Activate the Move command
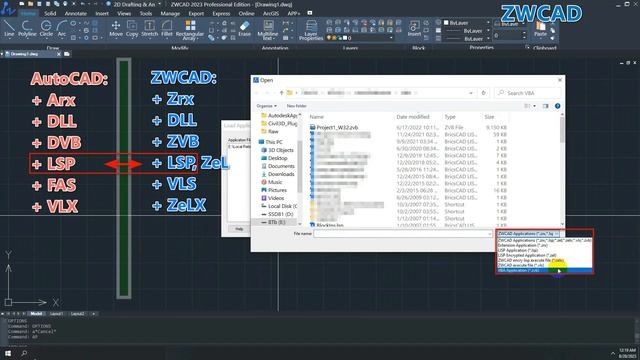The width and height of the screenshot is (640, 360). pos(116,29)
